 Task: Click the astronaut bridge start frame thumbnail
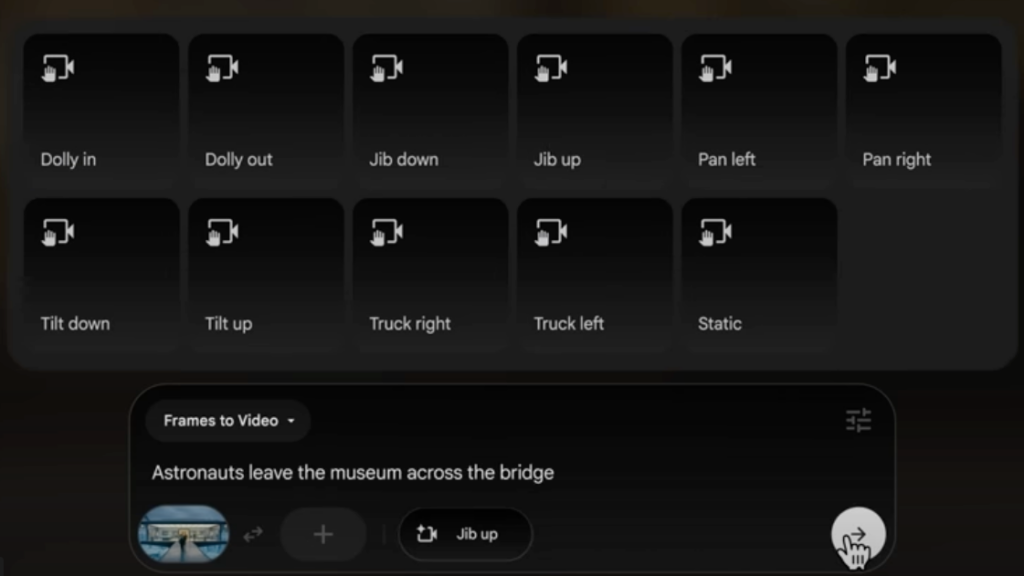184,534
